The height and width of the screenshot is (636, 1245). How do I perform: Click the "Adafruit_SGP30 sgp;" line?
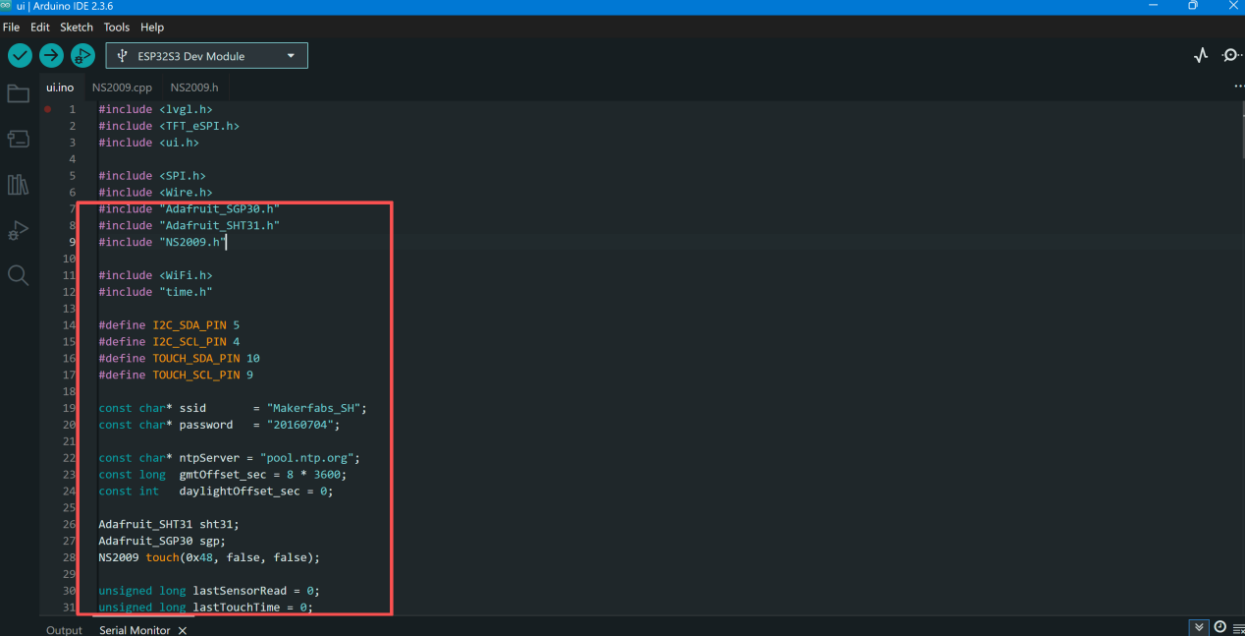point(162,540)
